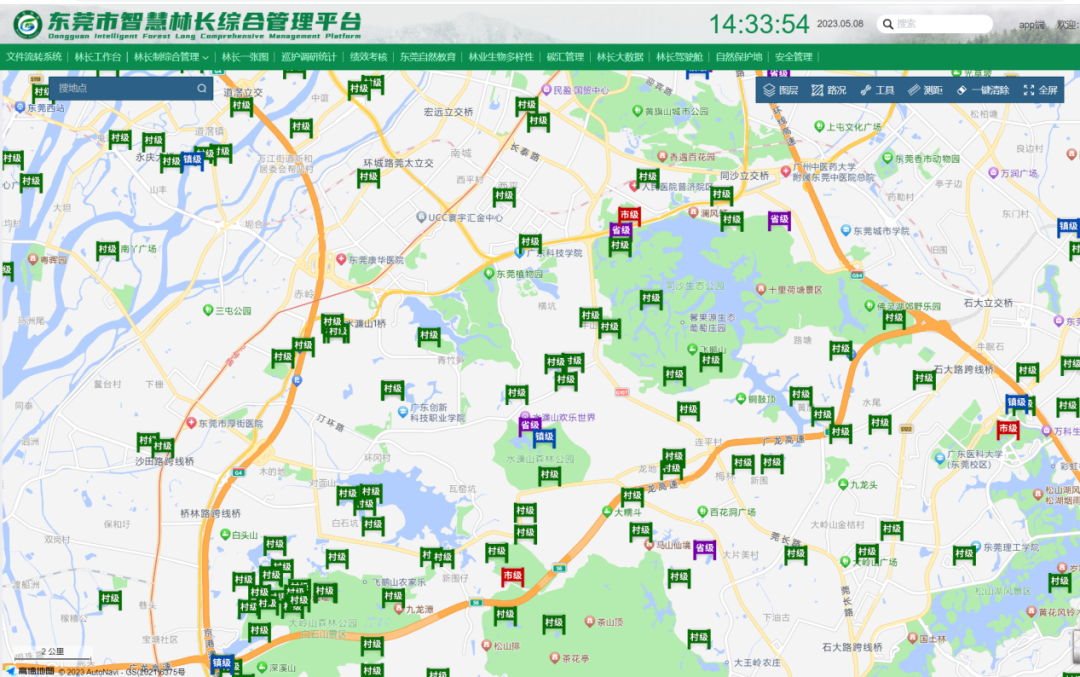This screenshot has width=1080, height=677.
Task: Click the 东莞植物园 park icon on map
Action: pyautogui.click(x=490, y=273)
